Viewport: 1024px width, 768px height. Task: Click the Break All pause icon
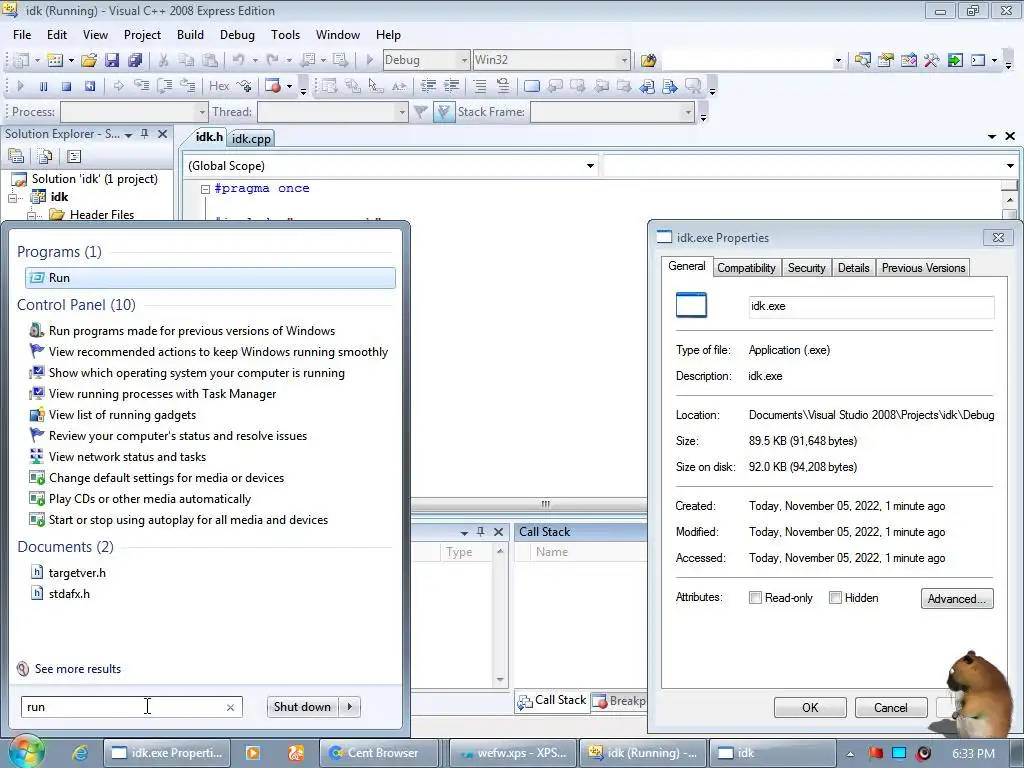(43, 86)
